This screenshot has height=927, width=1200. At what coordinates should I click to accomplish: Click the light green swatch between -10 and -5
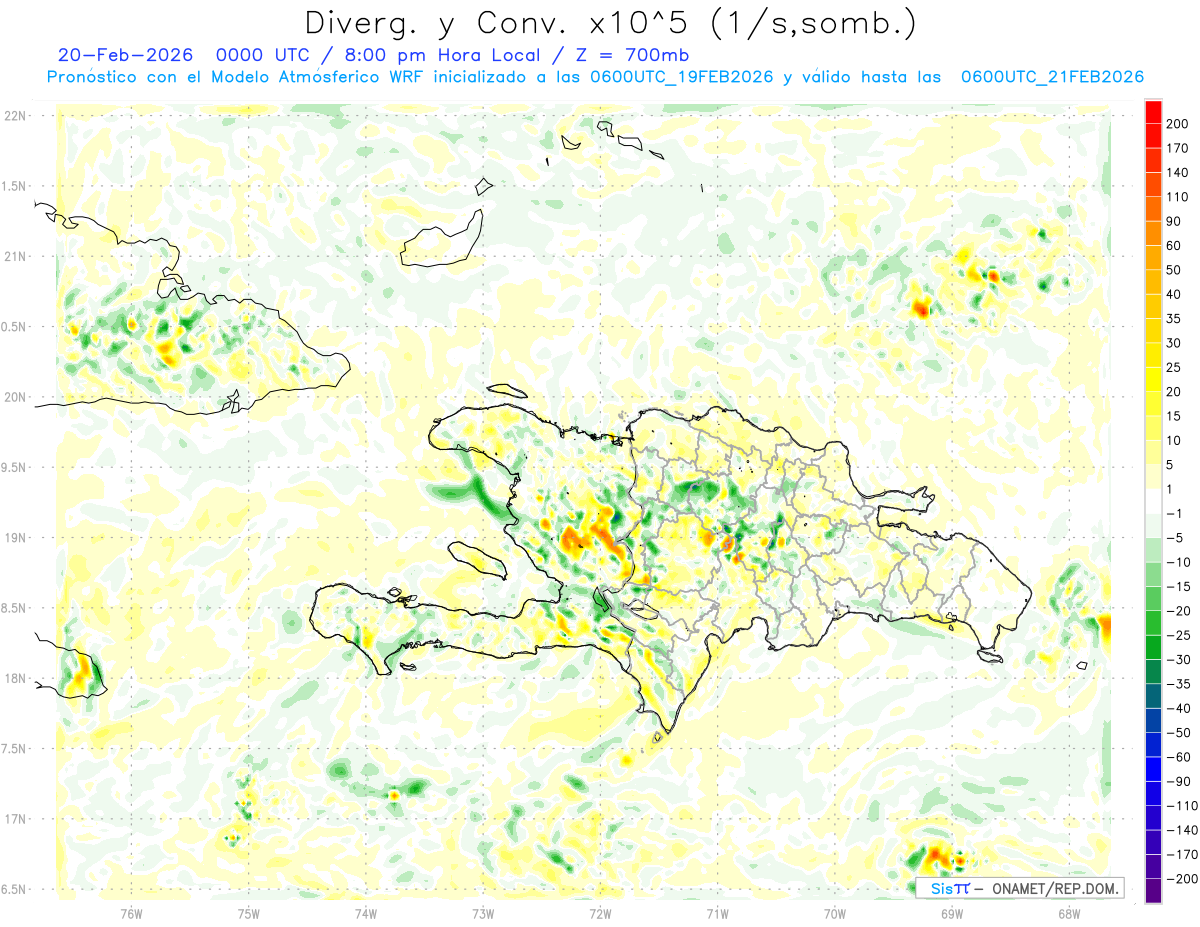[1154, 550]
